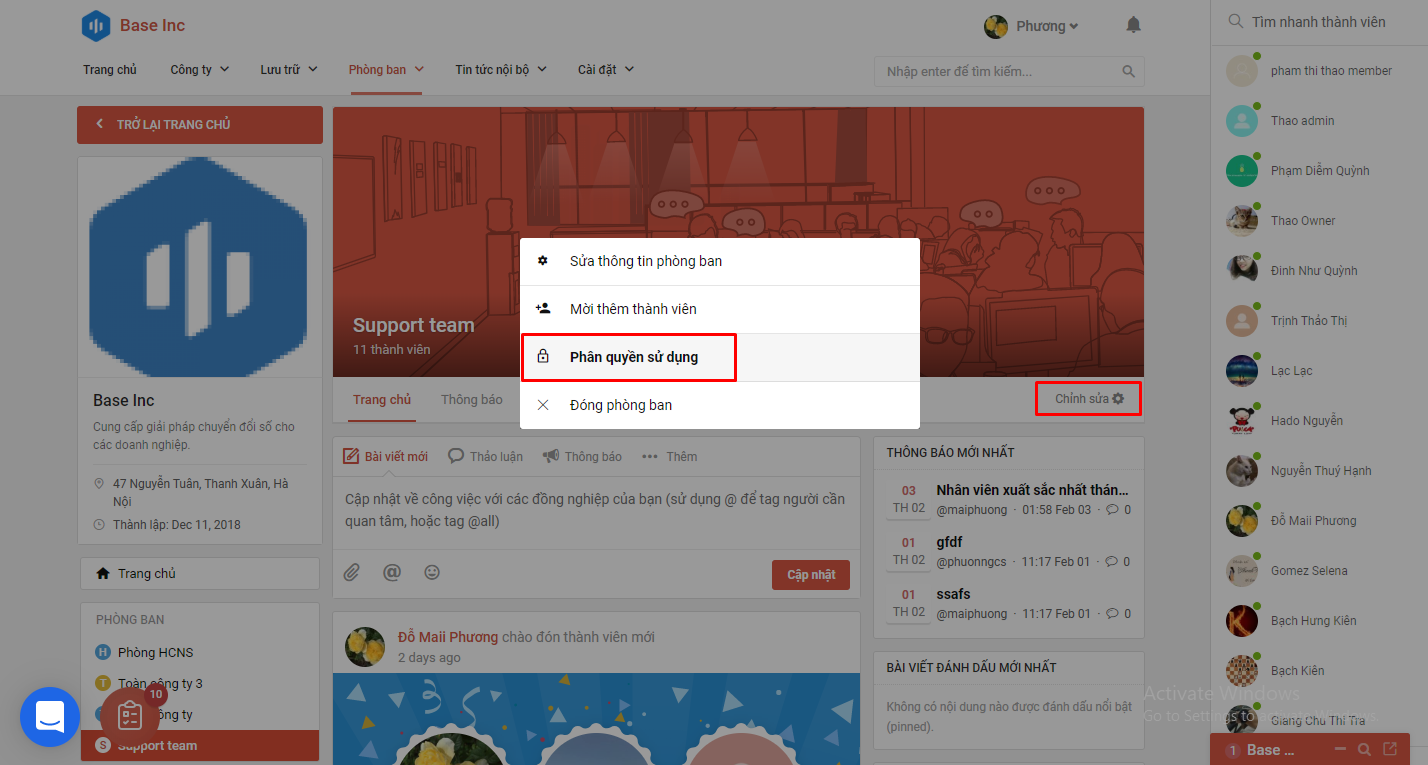Open Phòng HCNS department
This screenshot has width=1428, height=765.
coord(156,653)
